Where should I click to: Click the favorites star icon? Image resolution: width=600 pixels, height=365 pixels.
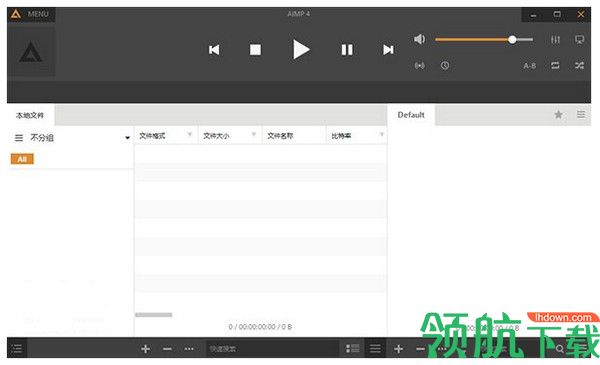coord(558,114)
